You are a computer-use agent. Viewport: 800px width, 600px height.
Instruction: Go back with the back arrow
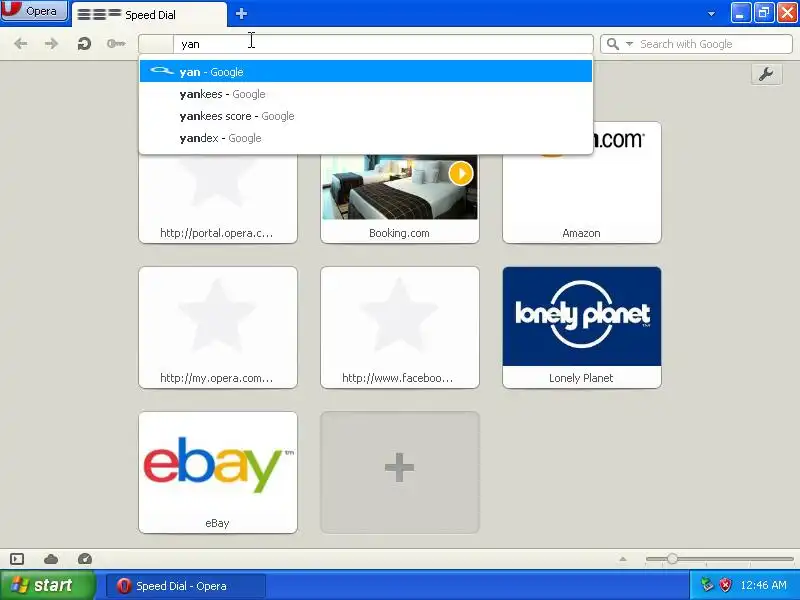20,44
